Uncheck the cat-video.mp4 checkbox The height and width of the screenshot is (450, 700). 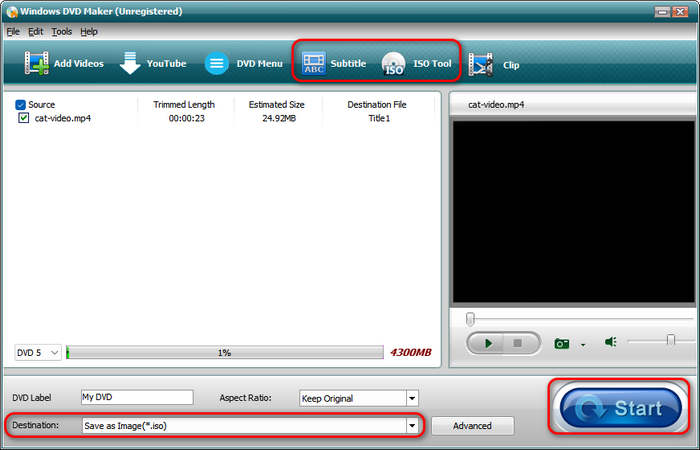tap(24, 118)
